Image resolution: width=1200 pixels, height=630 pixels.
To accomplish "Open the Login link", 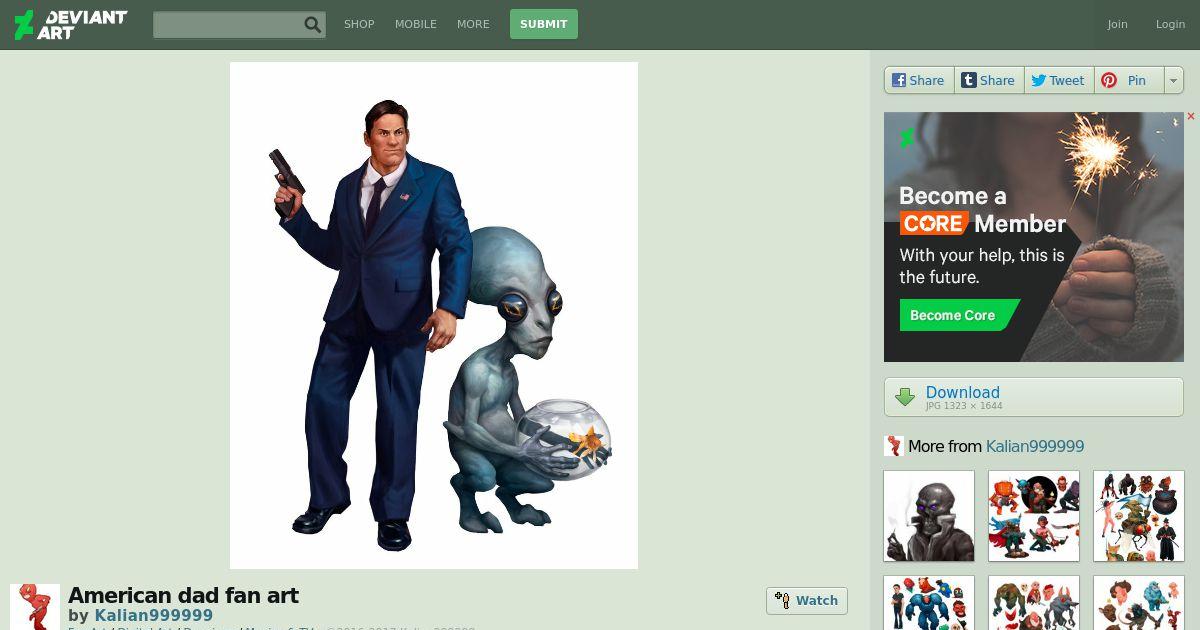I will (1170, 24).
